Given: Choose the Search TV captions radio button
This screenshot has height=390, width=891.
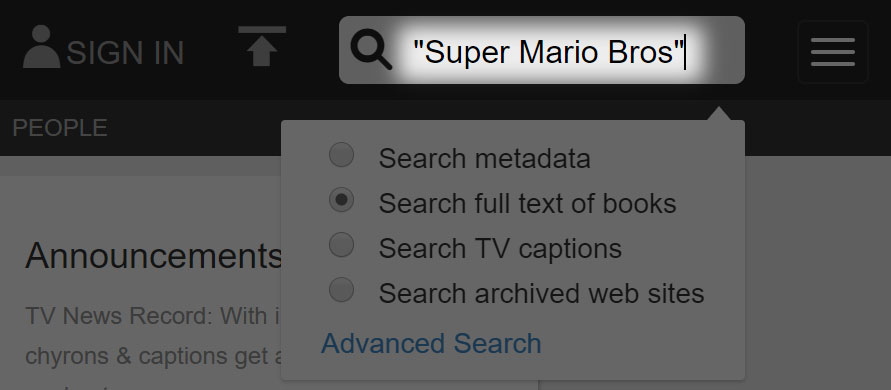Looking at the screenshot, I should point(342,245).
